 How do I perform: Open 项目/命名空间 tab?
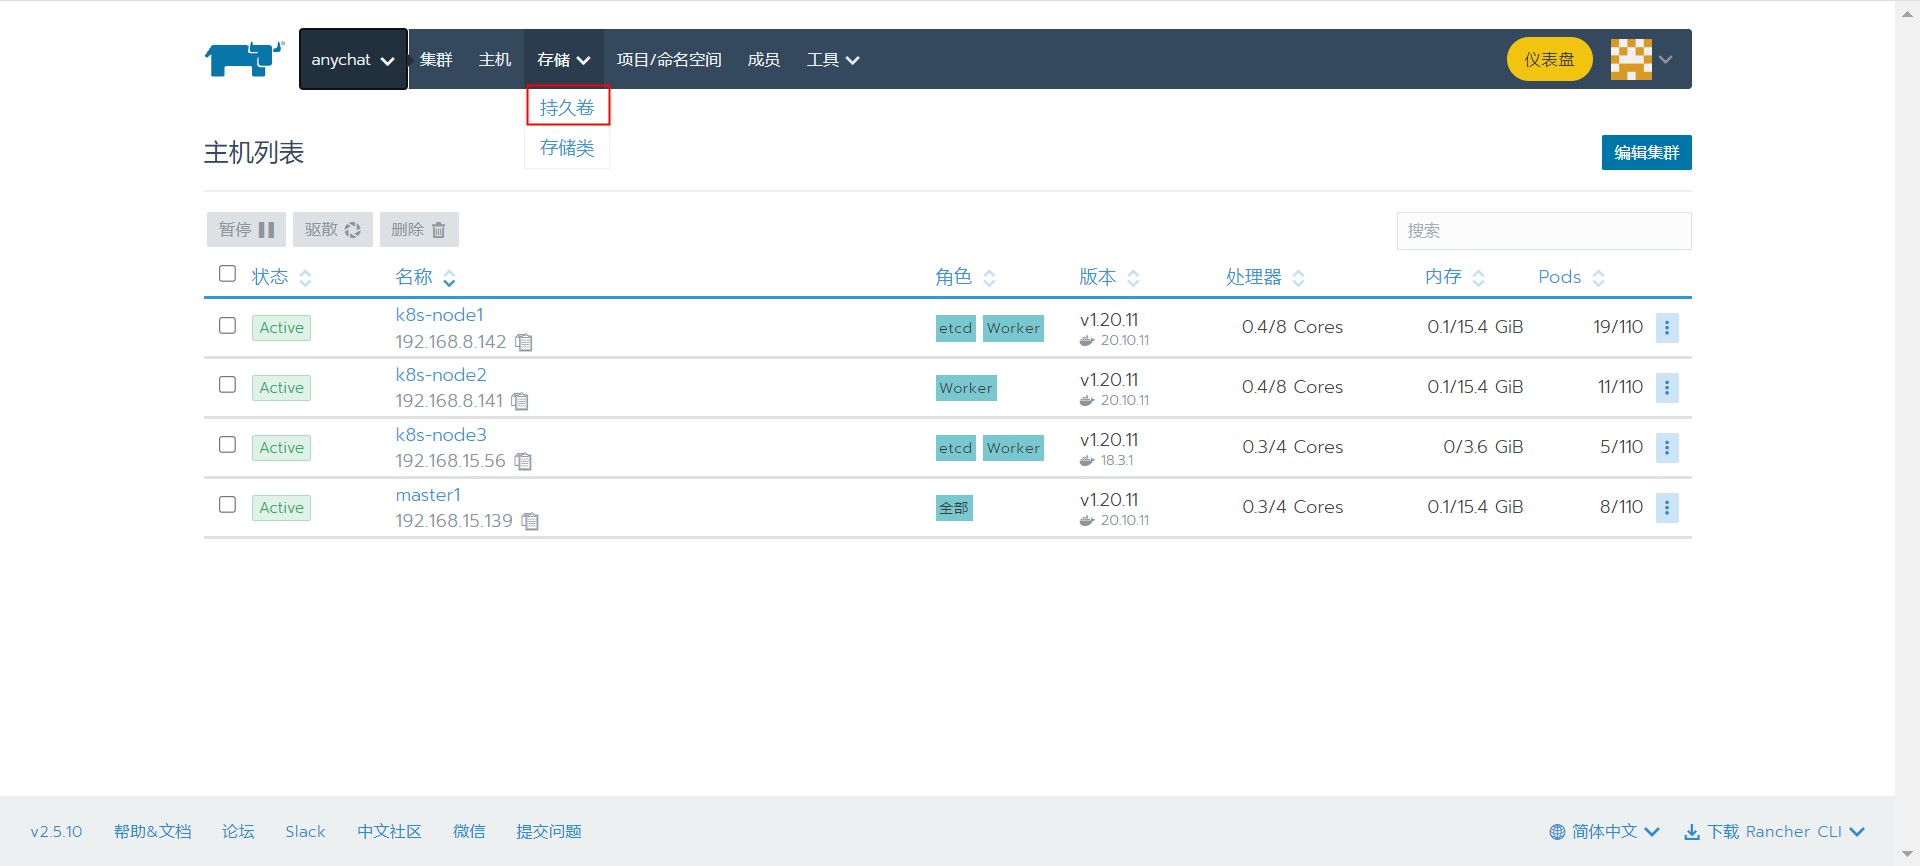tap(669, 60)
